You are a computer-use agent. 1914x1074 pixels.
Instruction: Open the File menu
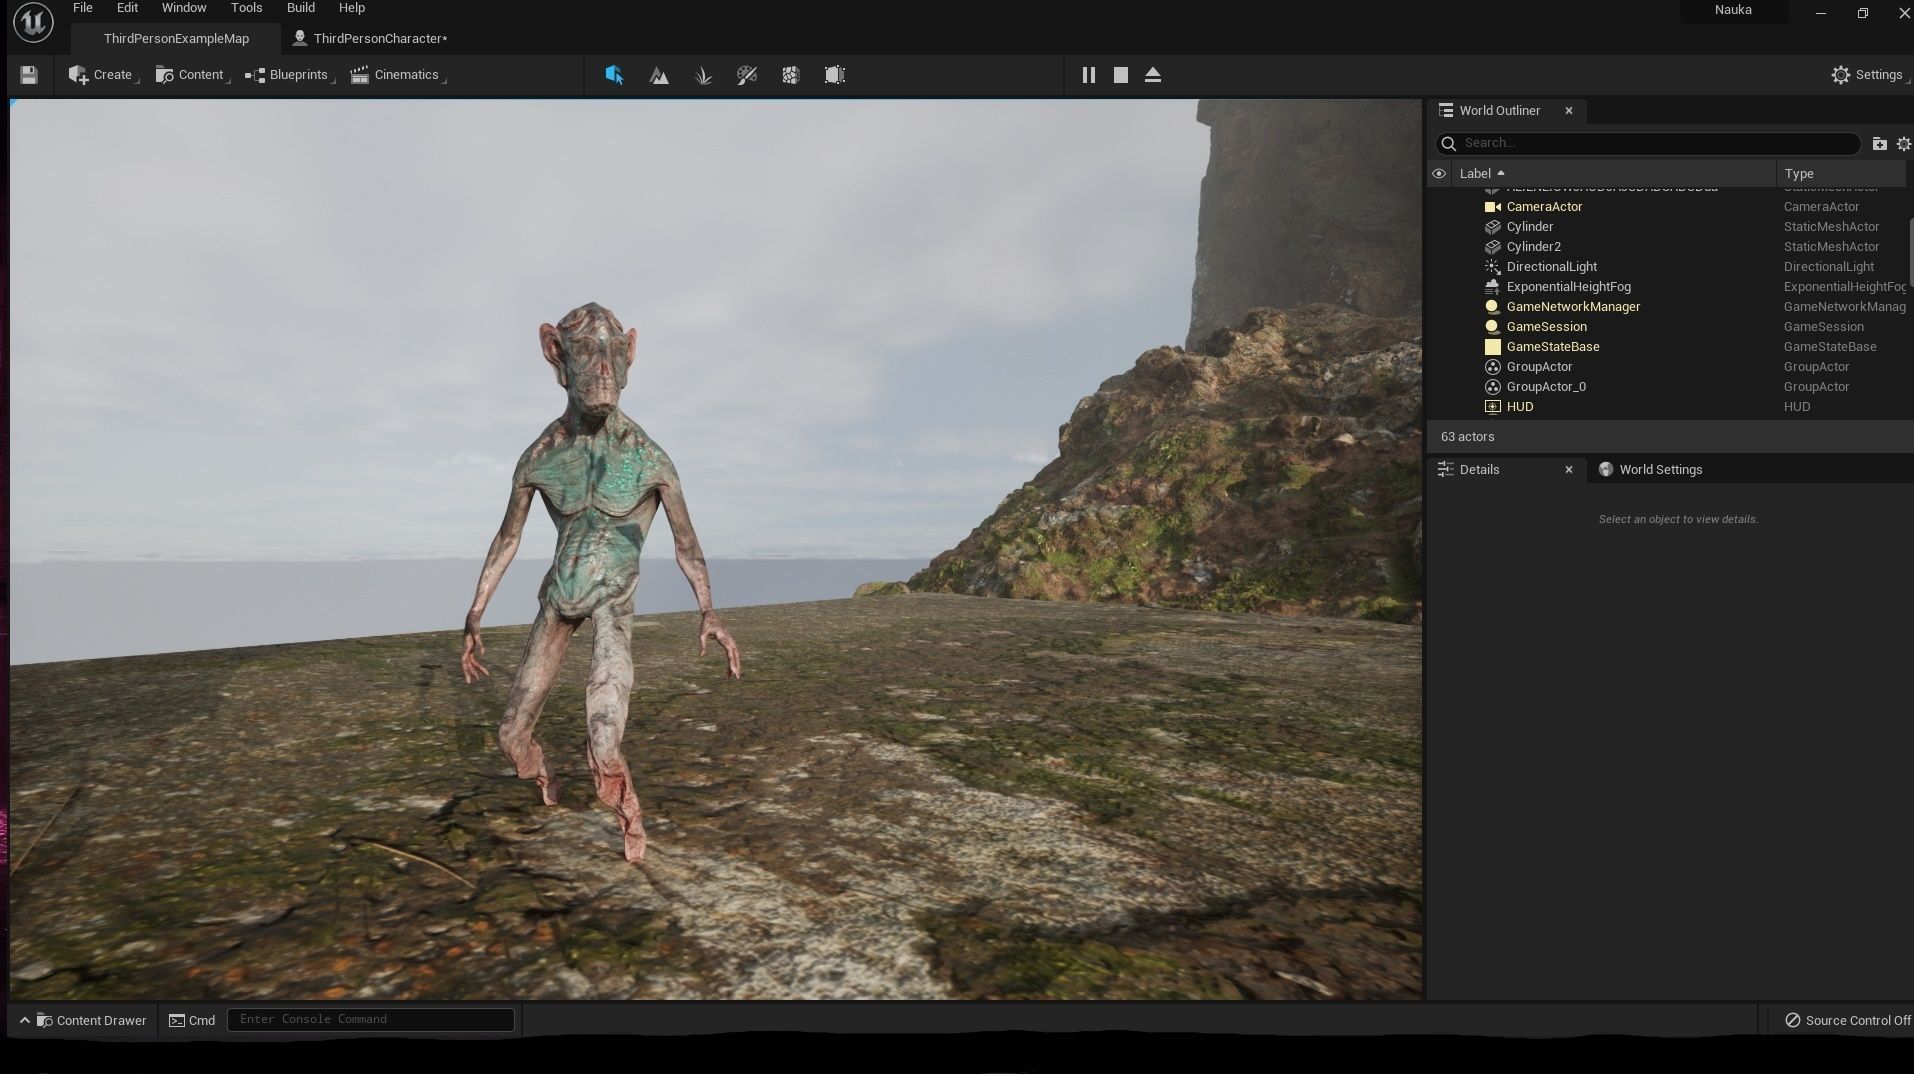(x=83, y=8)
